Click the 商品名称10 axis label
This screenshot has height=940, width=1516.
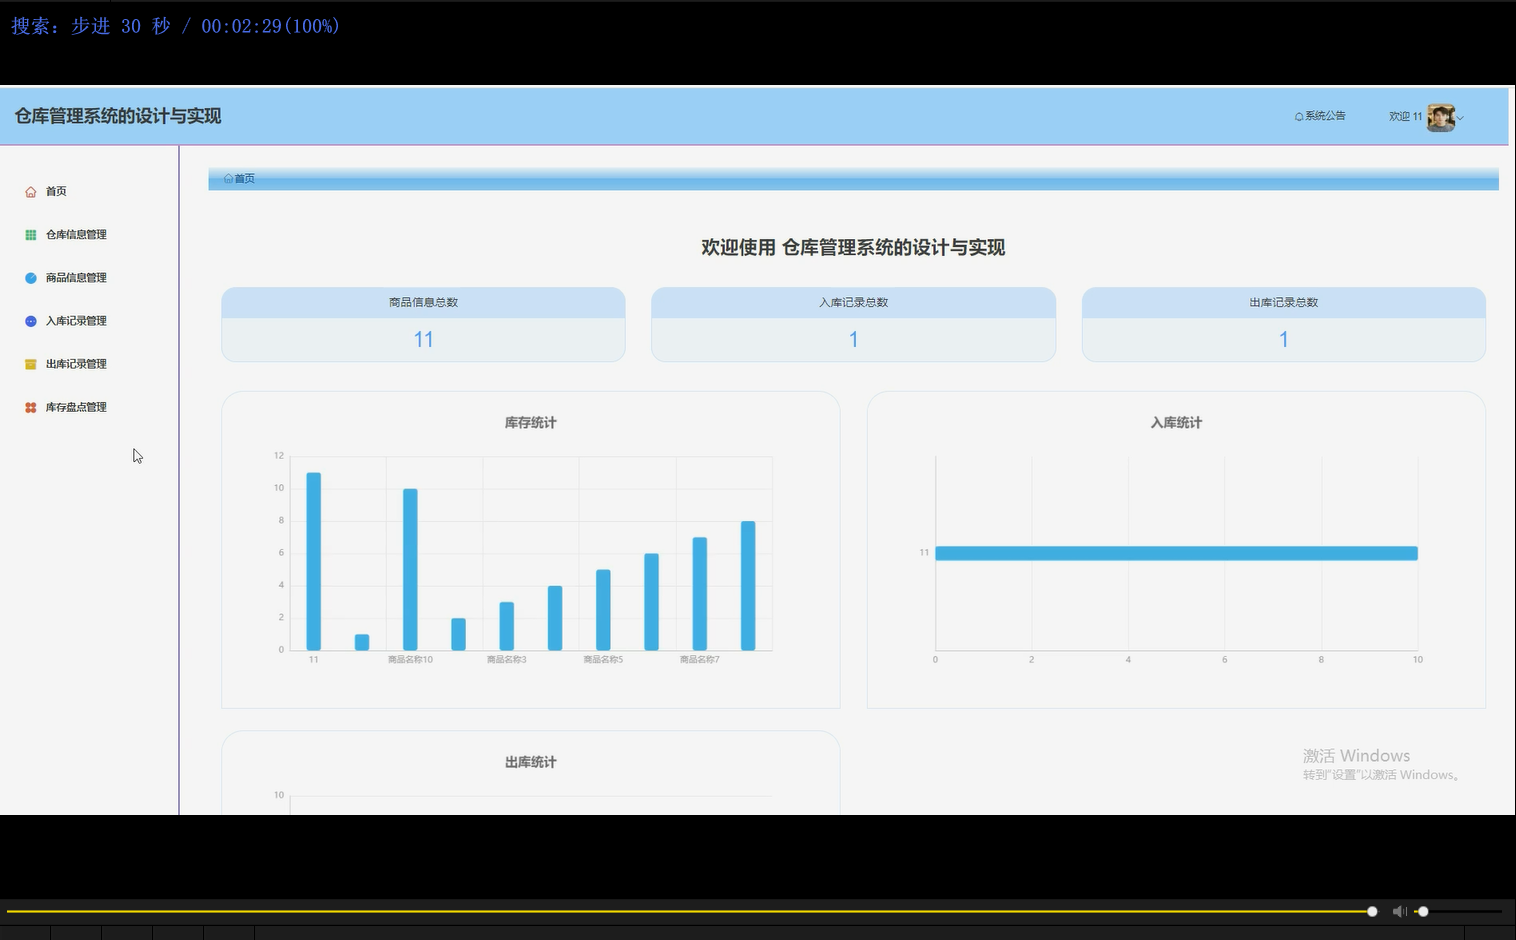[410, 660]
